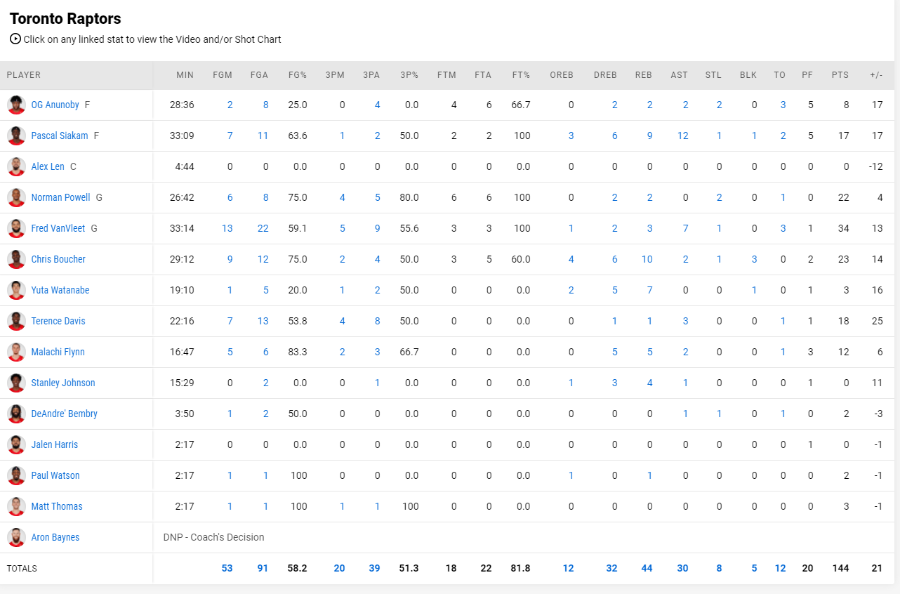Open Stanley Johnson's player page

[63, 383]
